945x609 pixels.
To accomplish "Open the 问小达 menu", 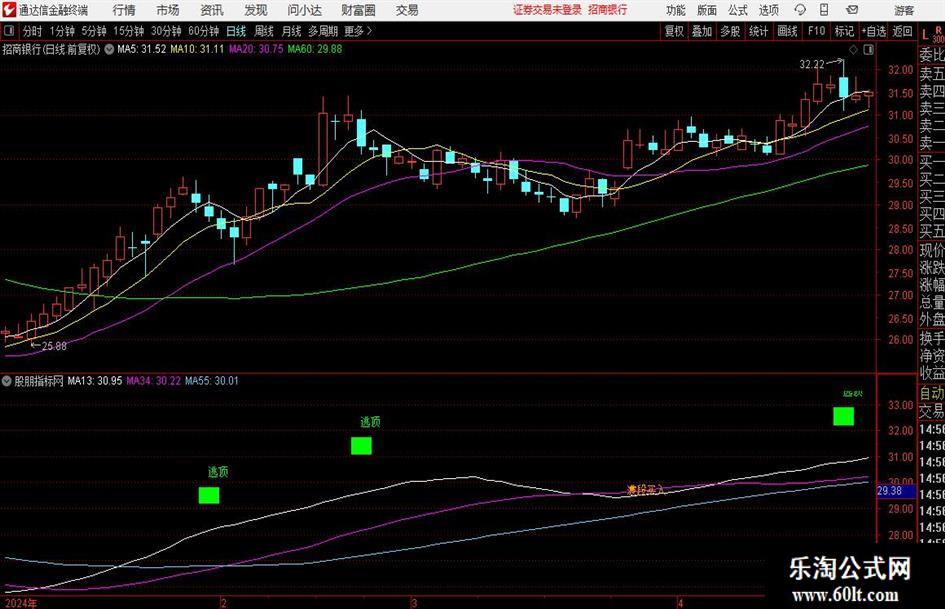I will click(304, 10).
